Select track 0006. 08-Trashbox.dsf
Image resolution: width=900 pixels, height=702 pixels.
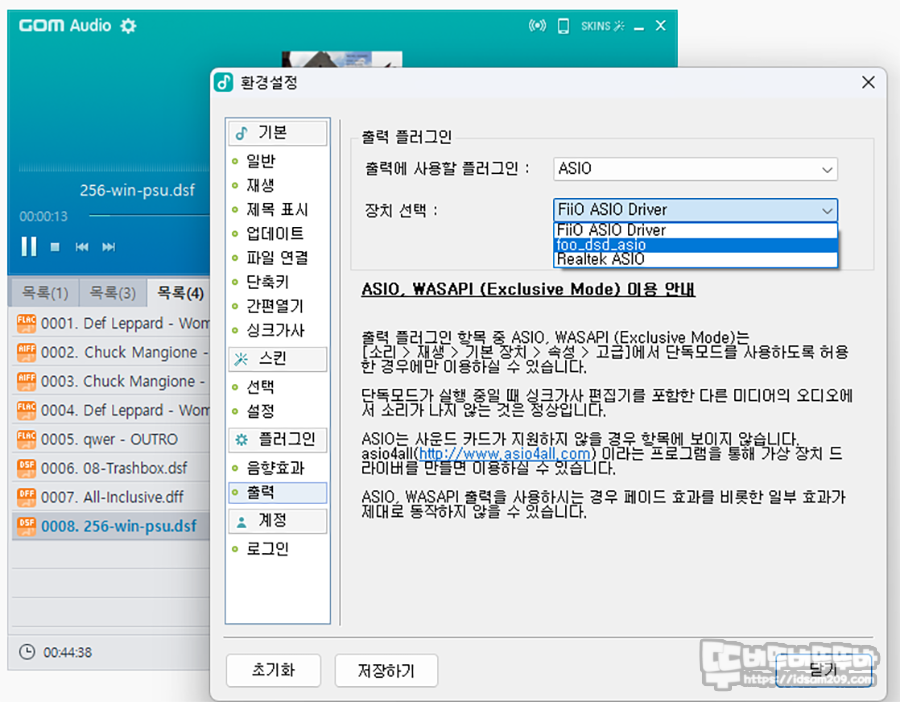click(111, 468)
